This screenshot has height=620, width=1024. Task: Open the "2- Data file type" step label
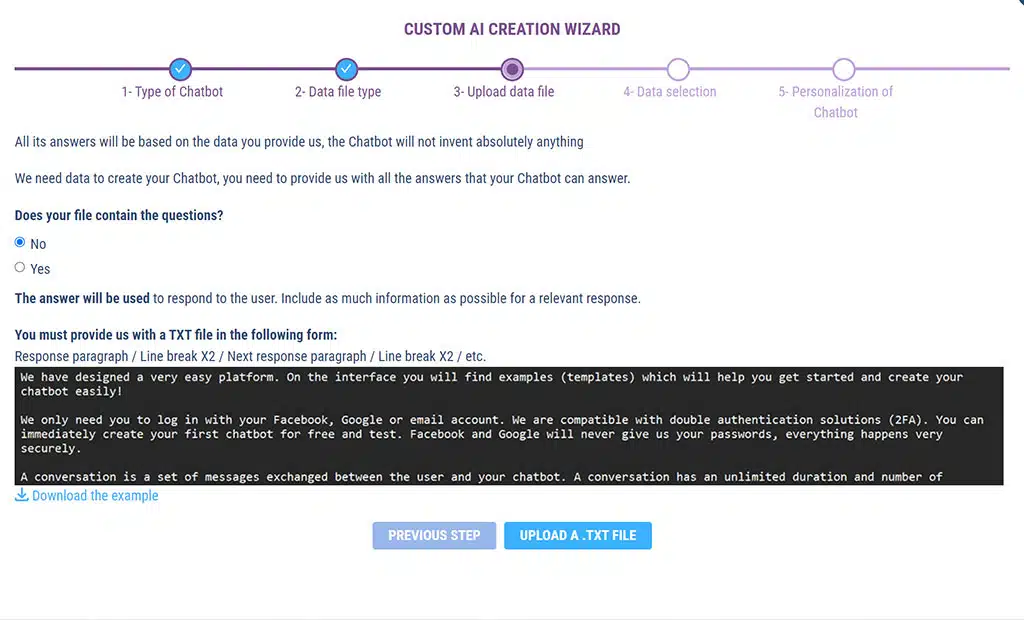tap(338, 92)
